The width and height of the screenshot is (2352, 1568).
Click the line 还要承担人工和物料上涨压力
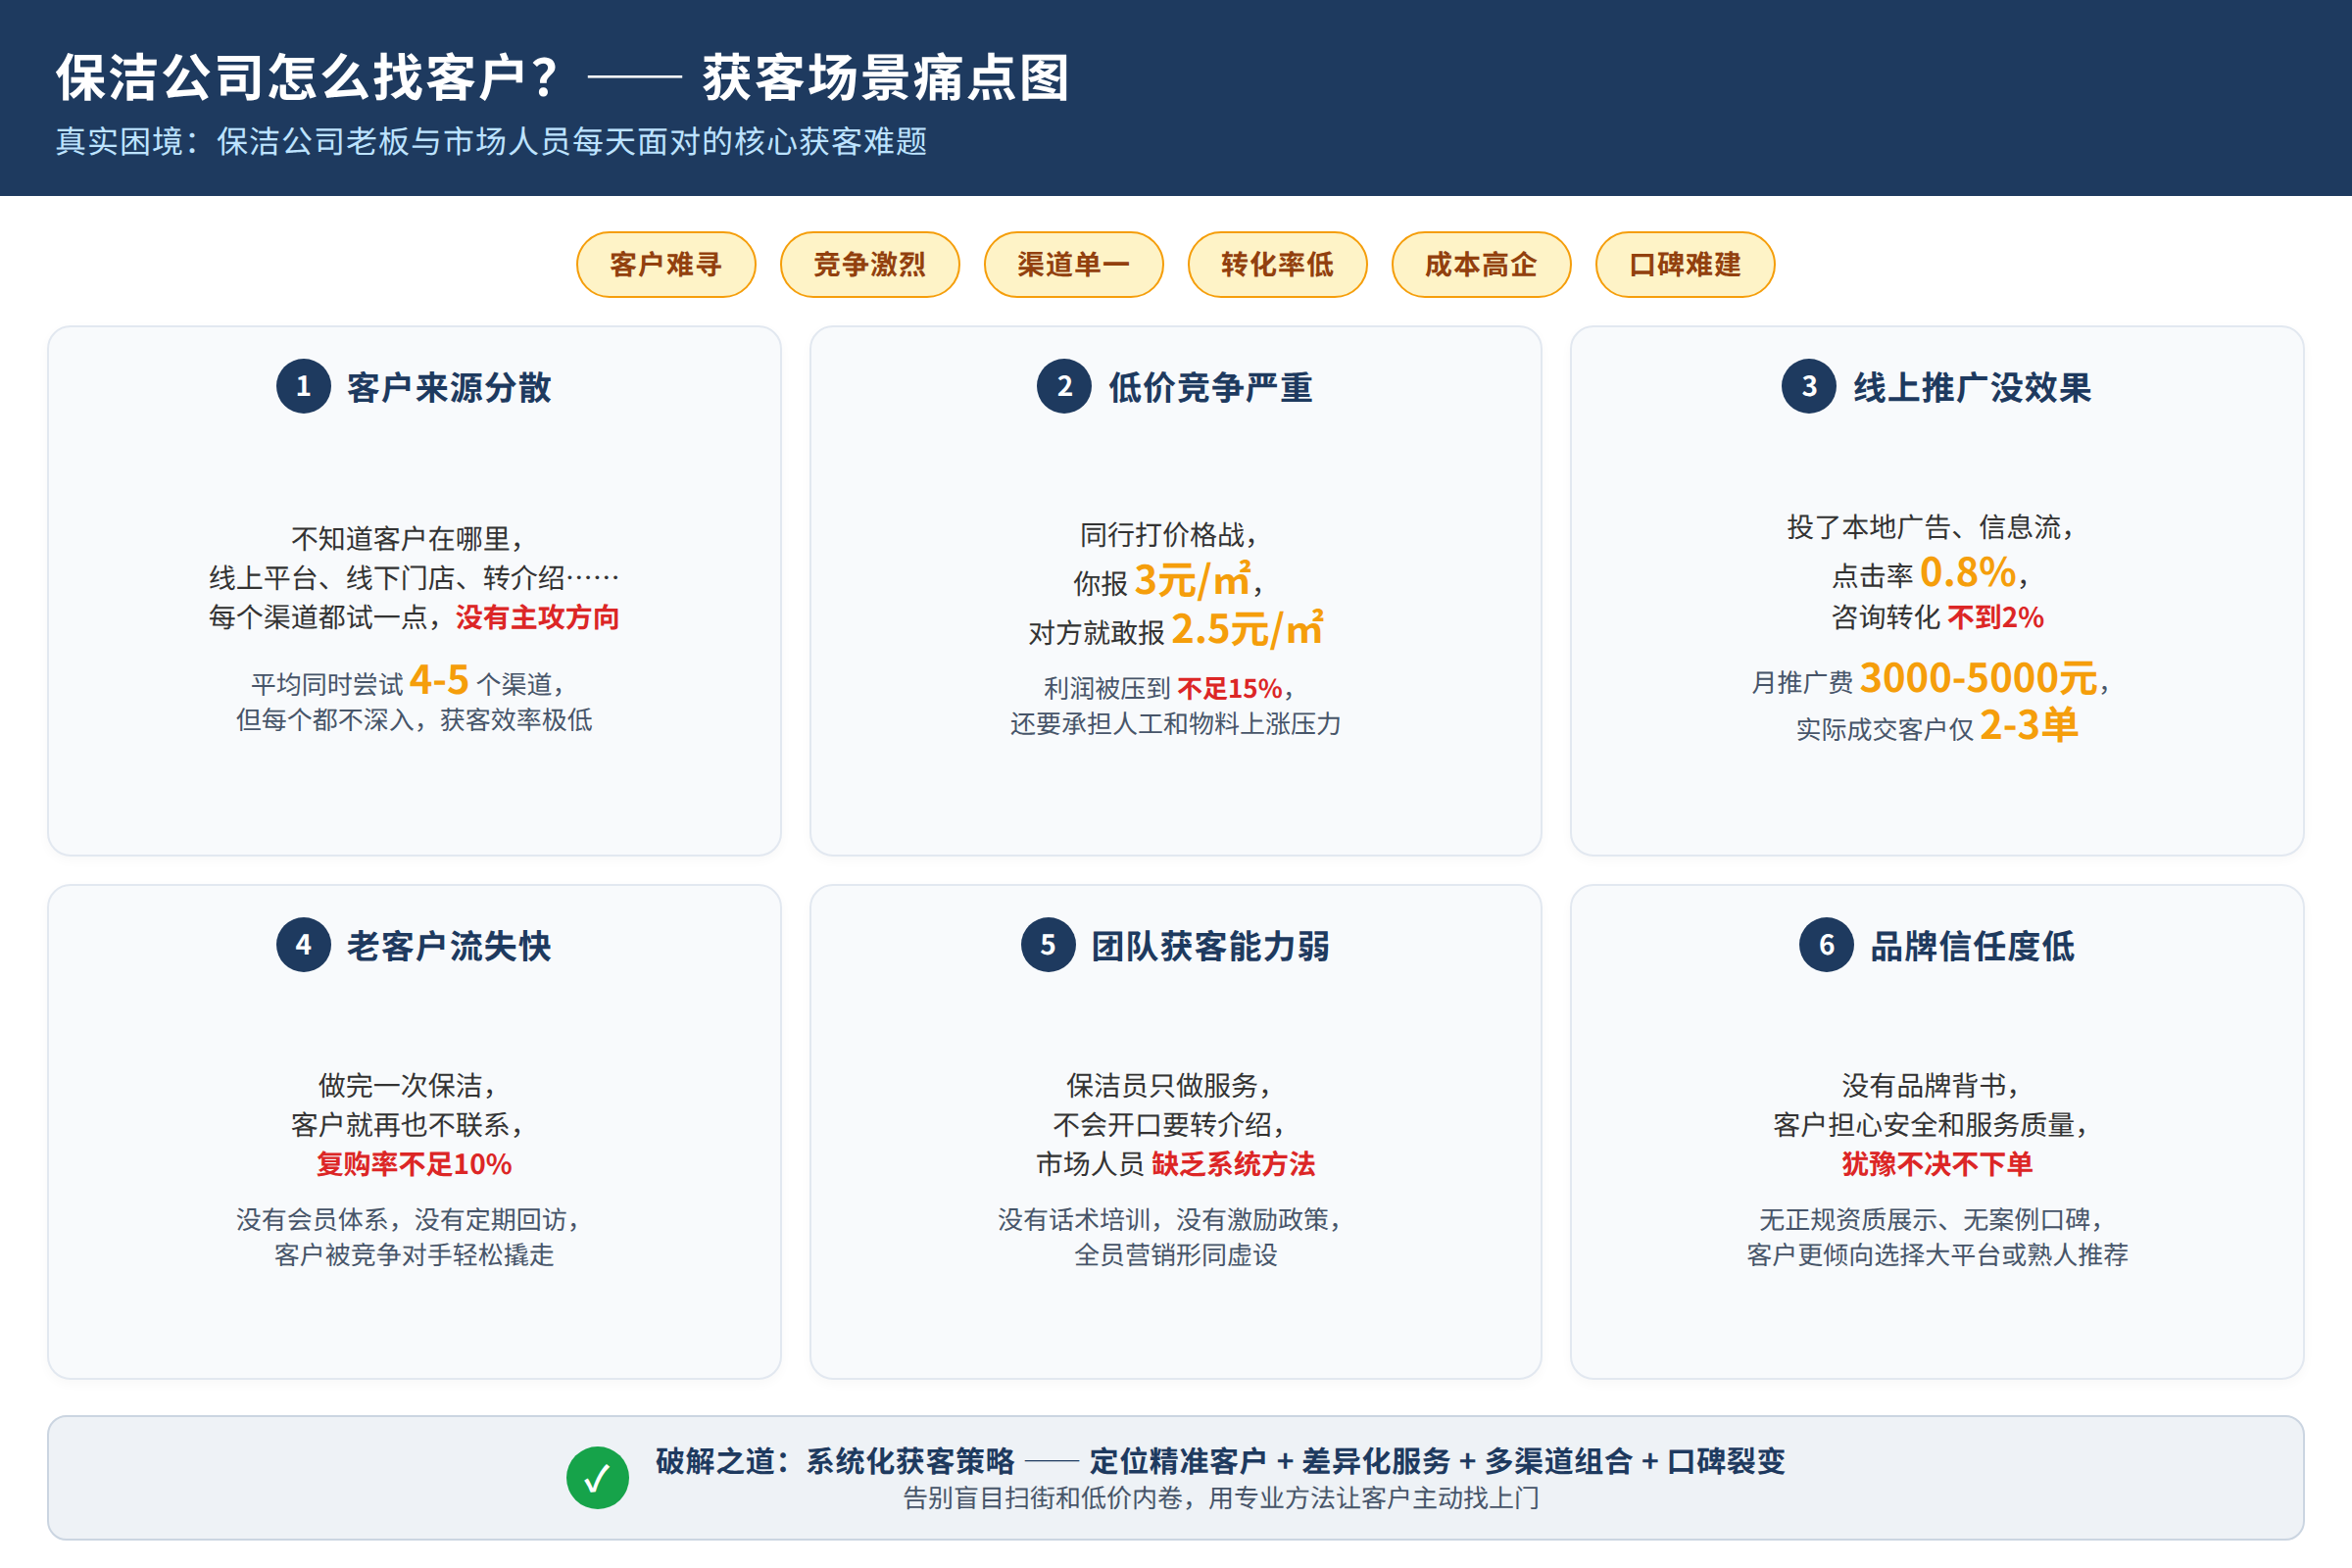[x=1176, y=724]
